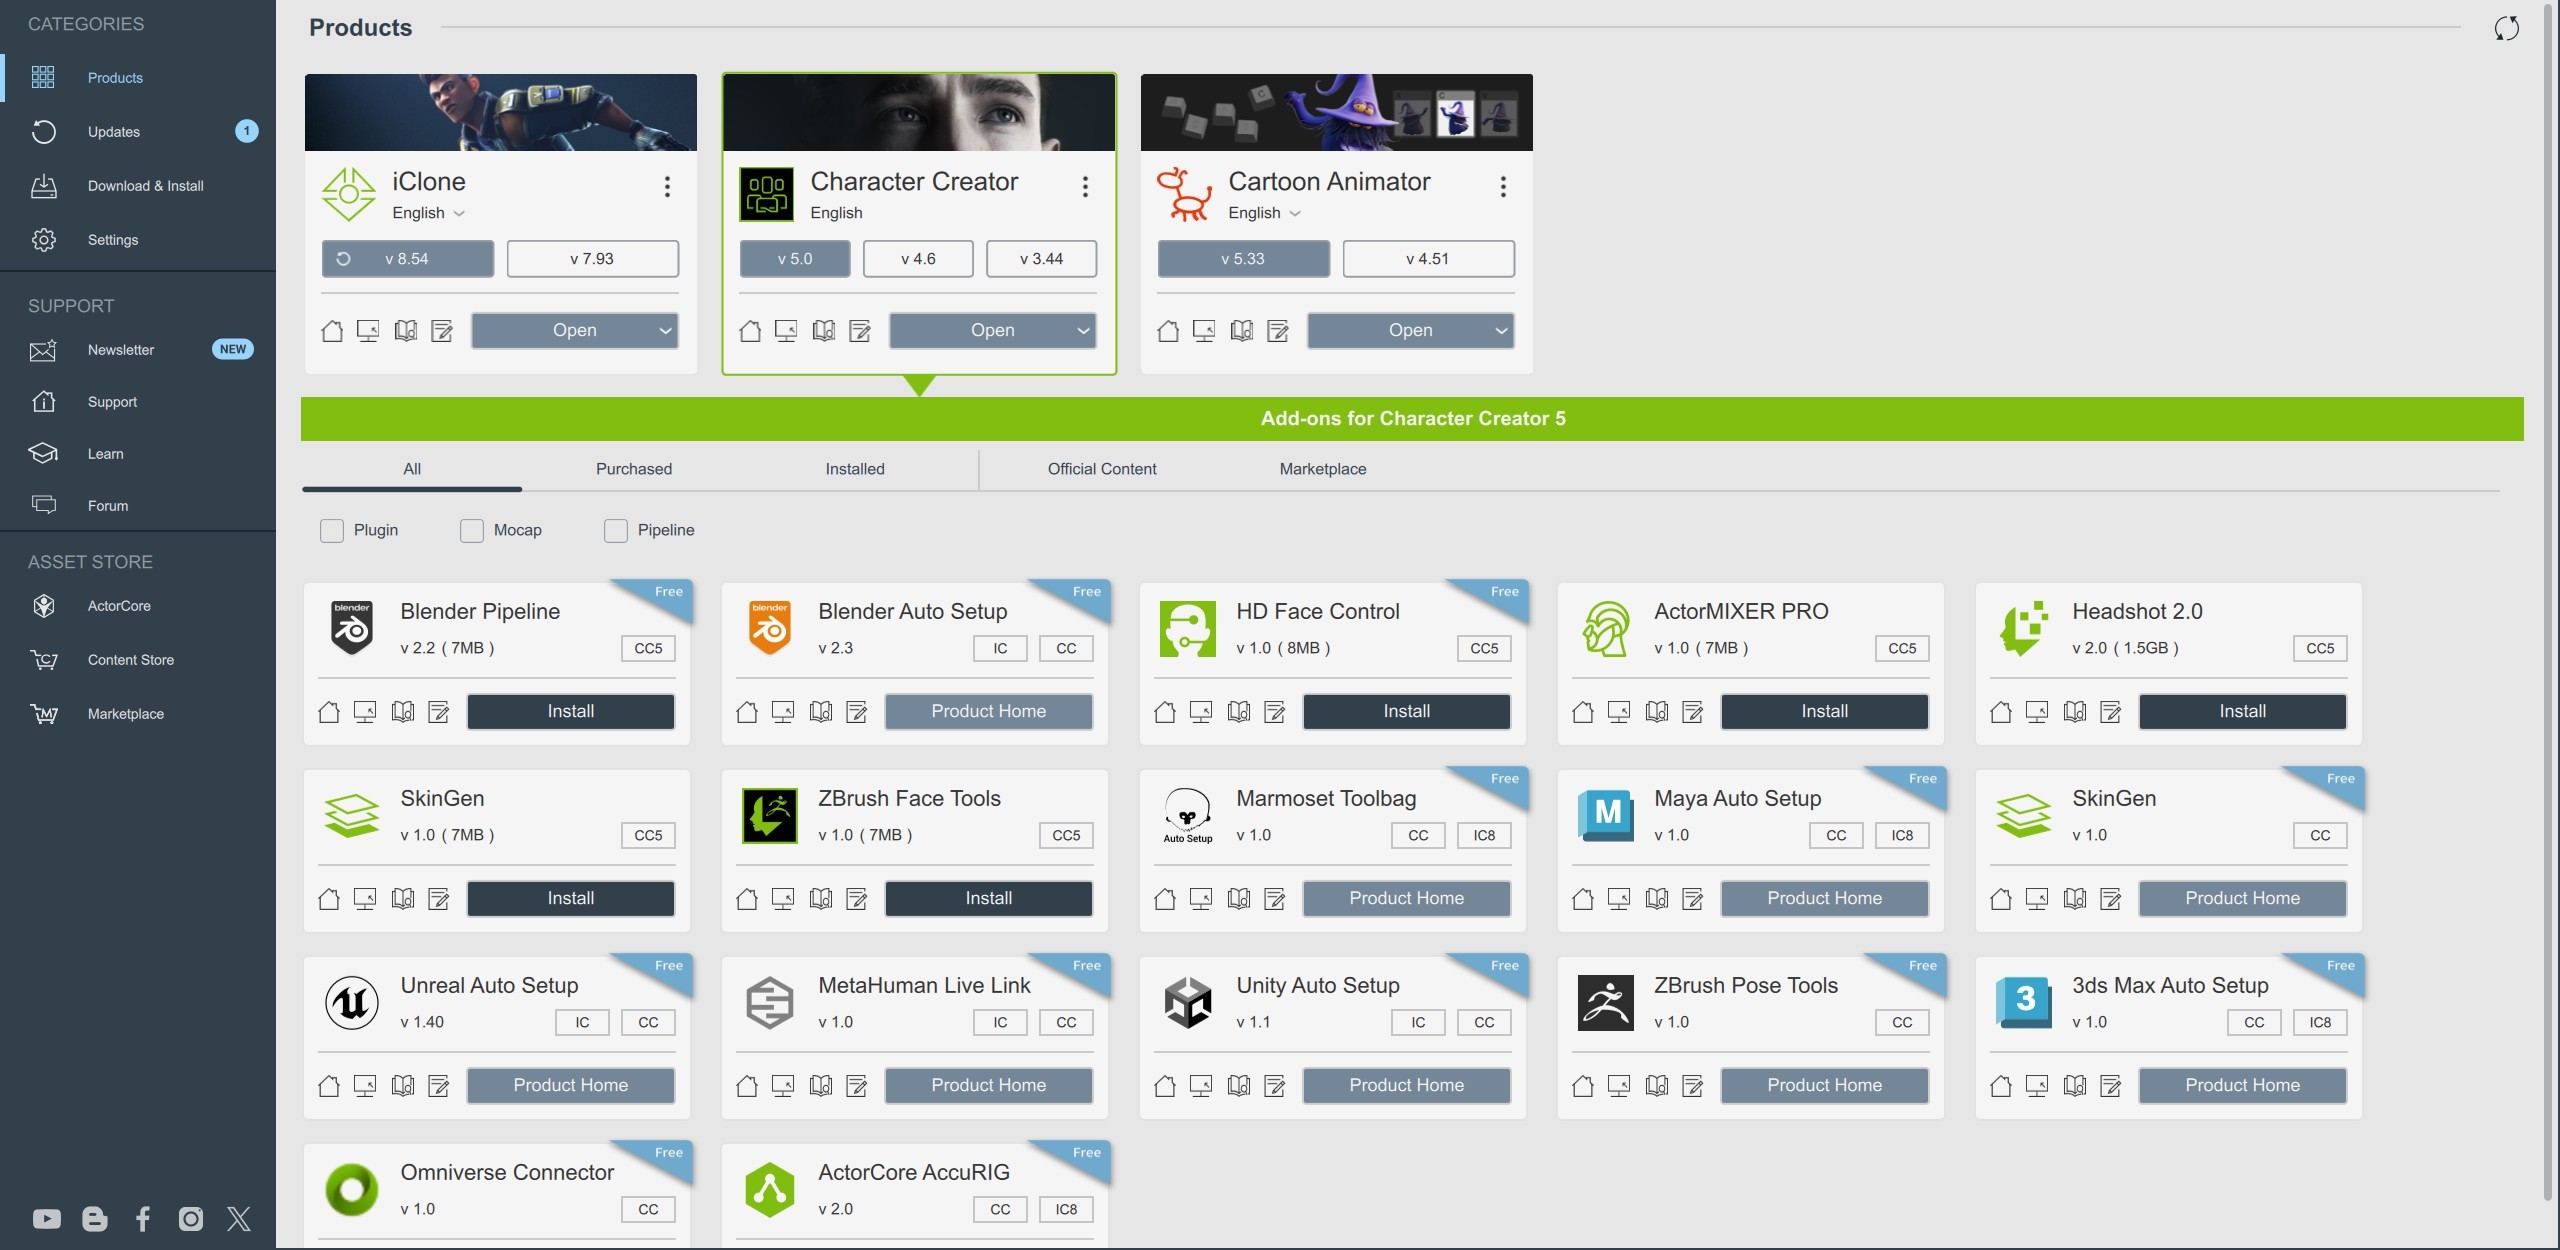Image resolution: width=2560 pixels, height=1250 pixels.
Task: Toggle the Pipeline filter checkbox
Action: point(616,530)
